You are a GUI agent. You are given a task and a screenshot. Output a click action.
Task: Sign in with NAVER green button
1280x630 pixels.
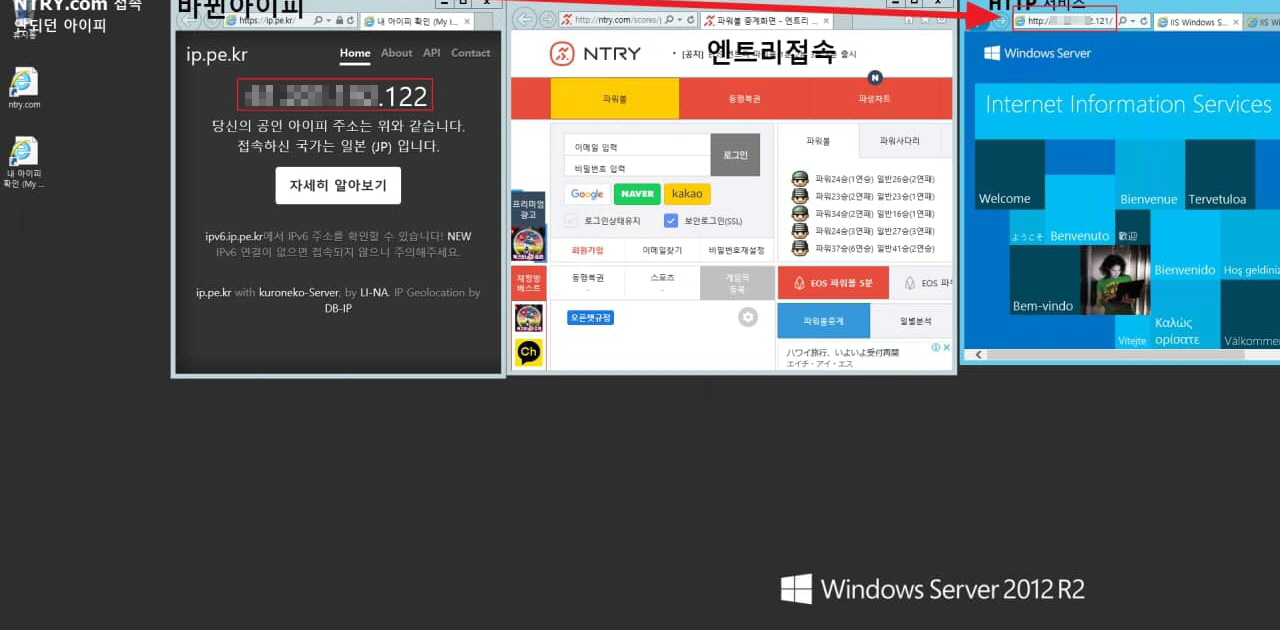(636, 194)
